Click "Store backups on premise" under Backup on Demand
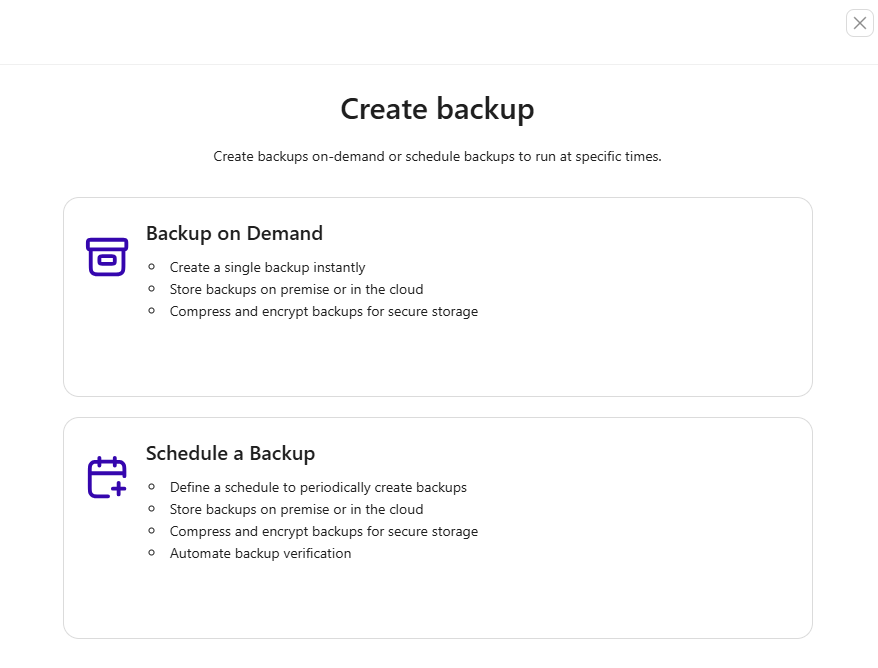The image size is (878, 668). [296, 289]
